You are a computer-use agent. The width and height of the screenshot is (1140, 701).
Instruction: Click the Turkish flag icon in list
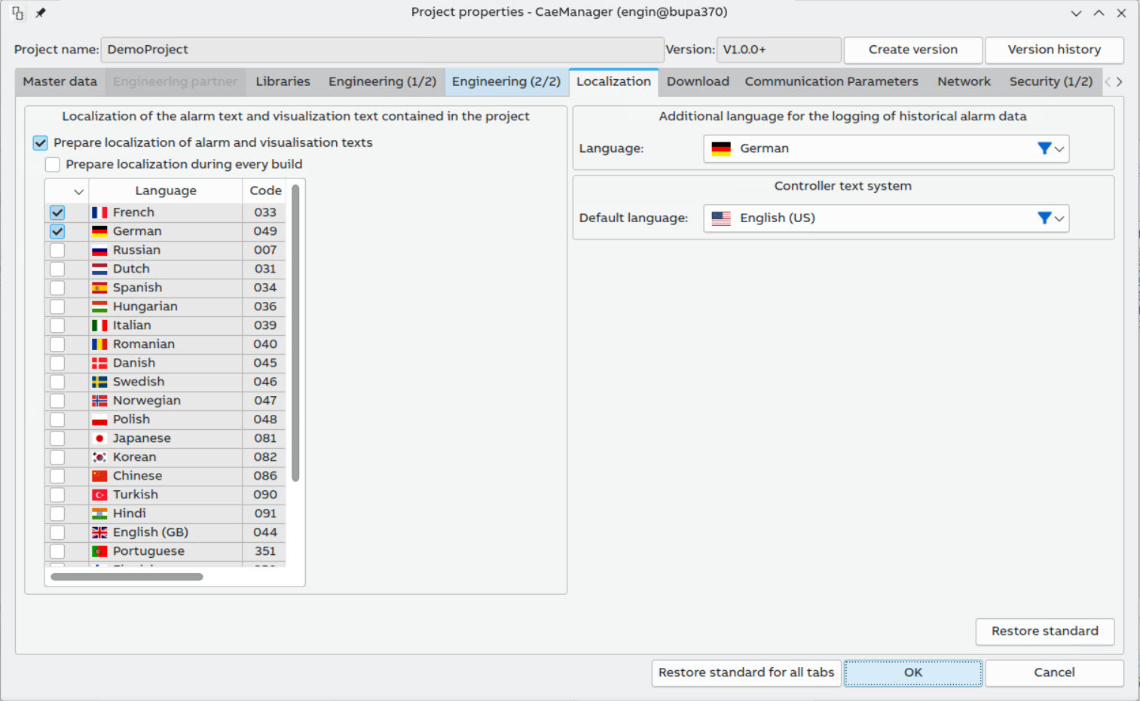pos(99,495)
